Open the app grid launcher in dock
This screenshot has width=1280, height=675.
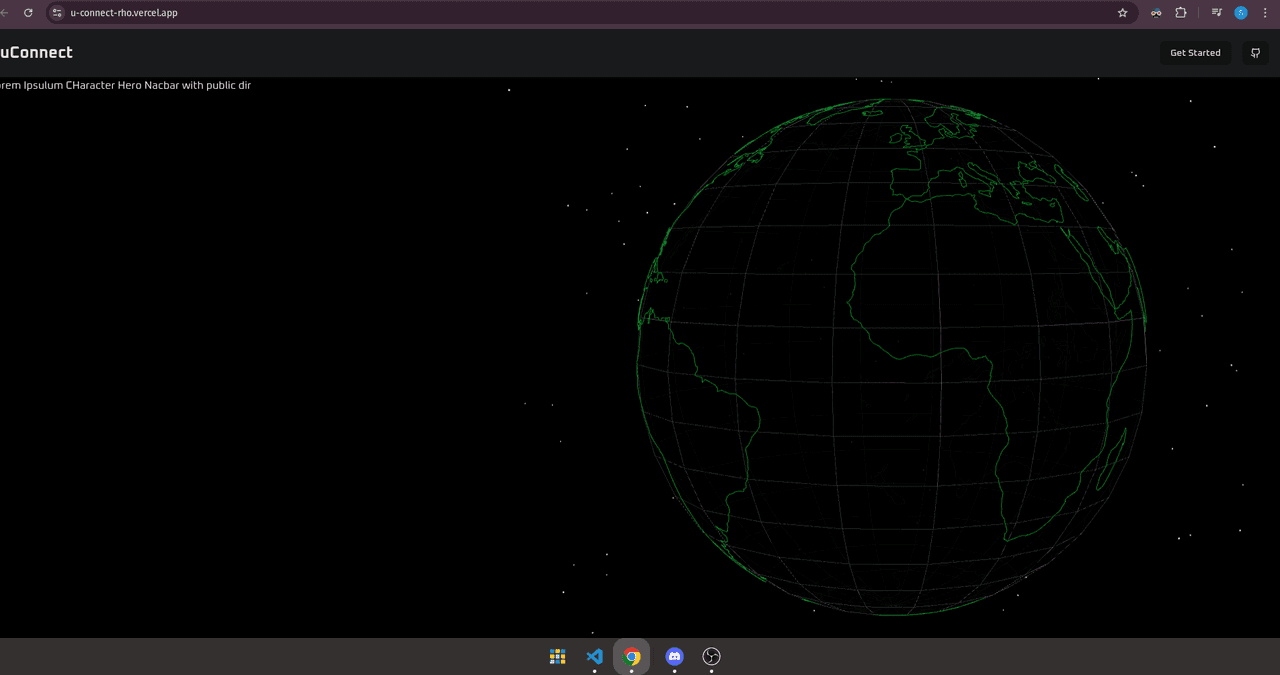[x=558, y=657]
